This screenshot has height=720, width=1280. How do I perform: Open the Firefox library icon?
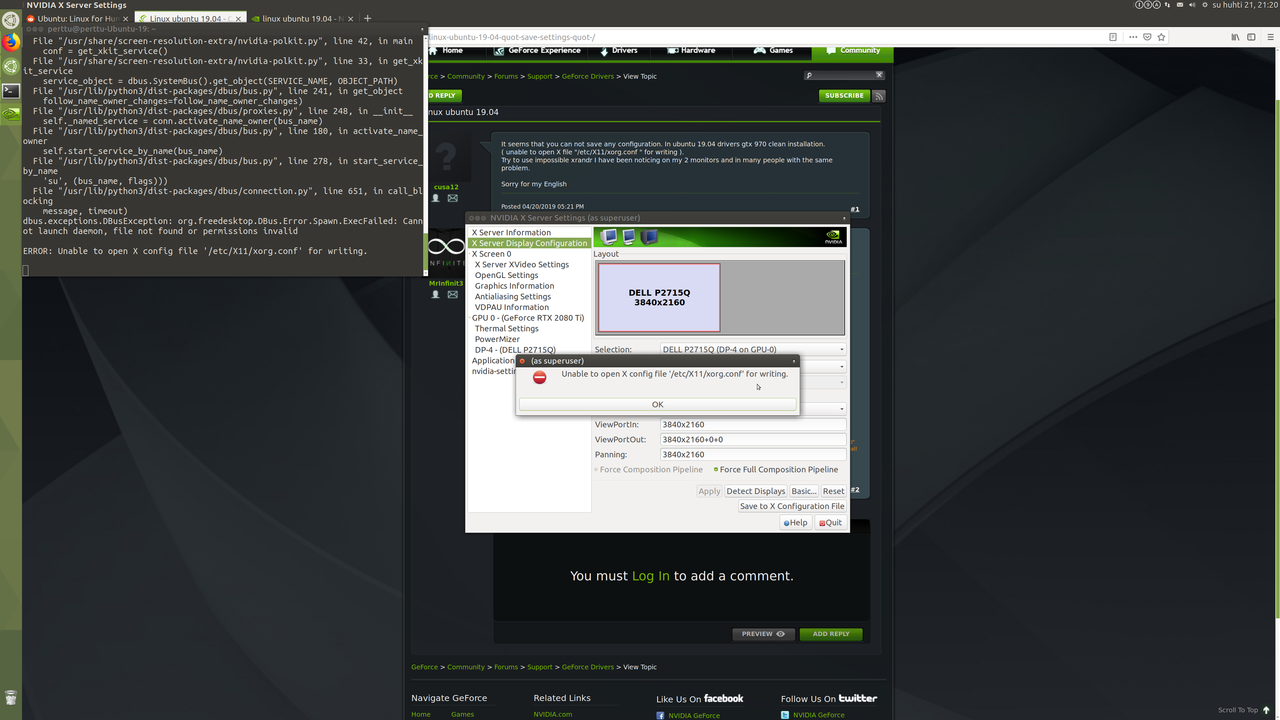coord(1236,37)
